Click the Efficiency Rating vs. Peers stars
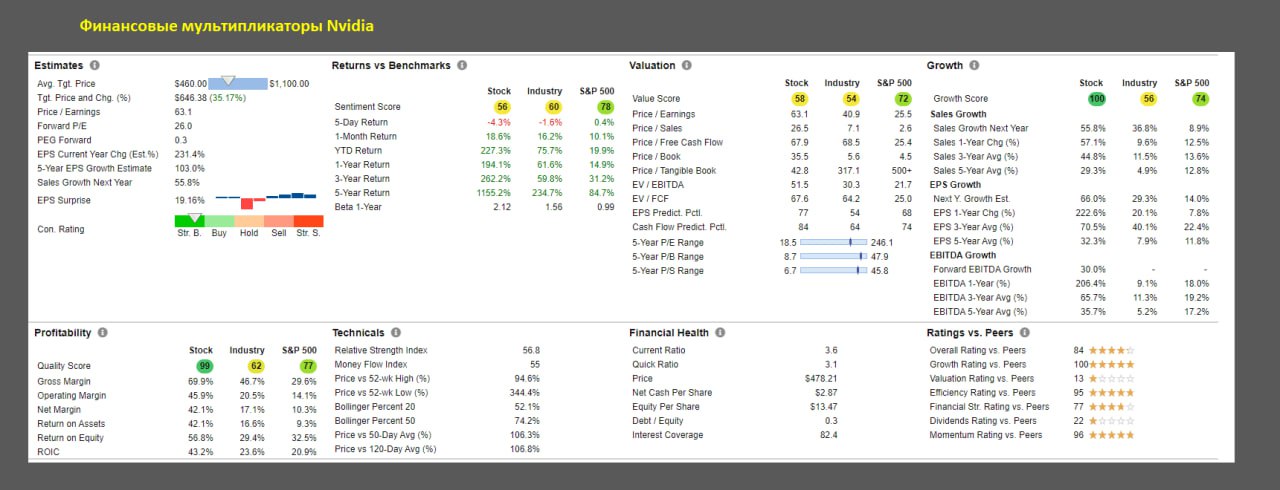The height and width of the screenshot is (490, 1280). pos(1111,393)
